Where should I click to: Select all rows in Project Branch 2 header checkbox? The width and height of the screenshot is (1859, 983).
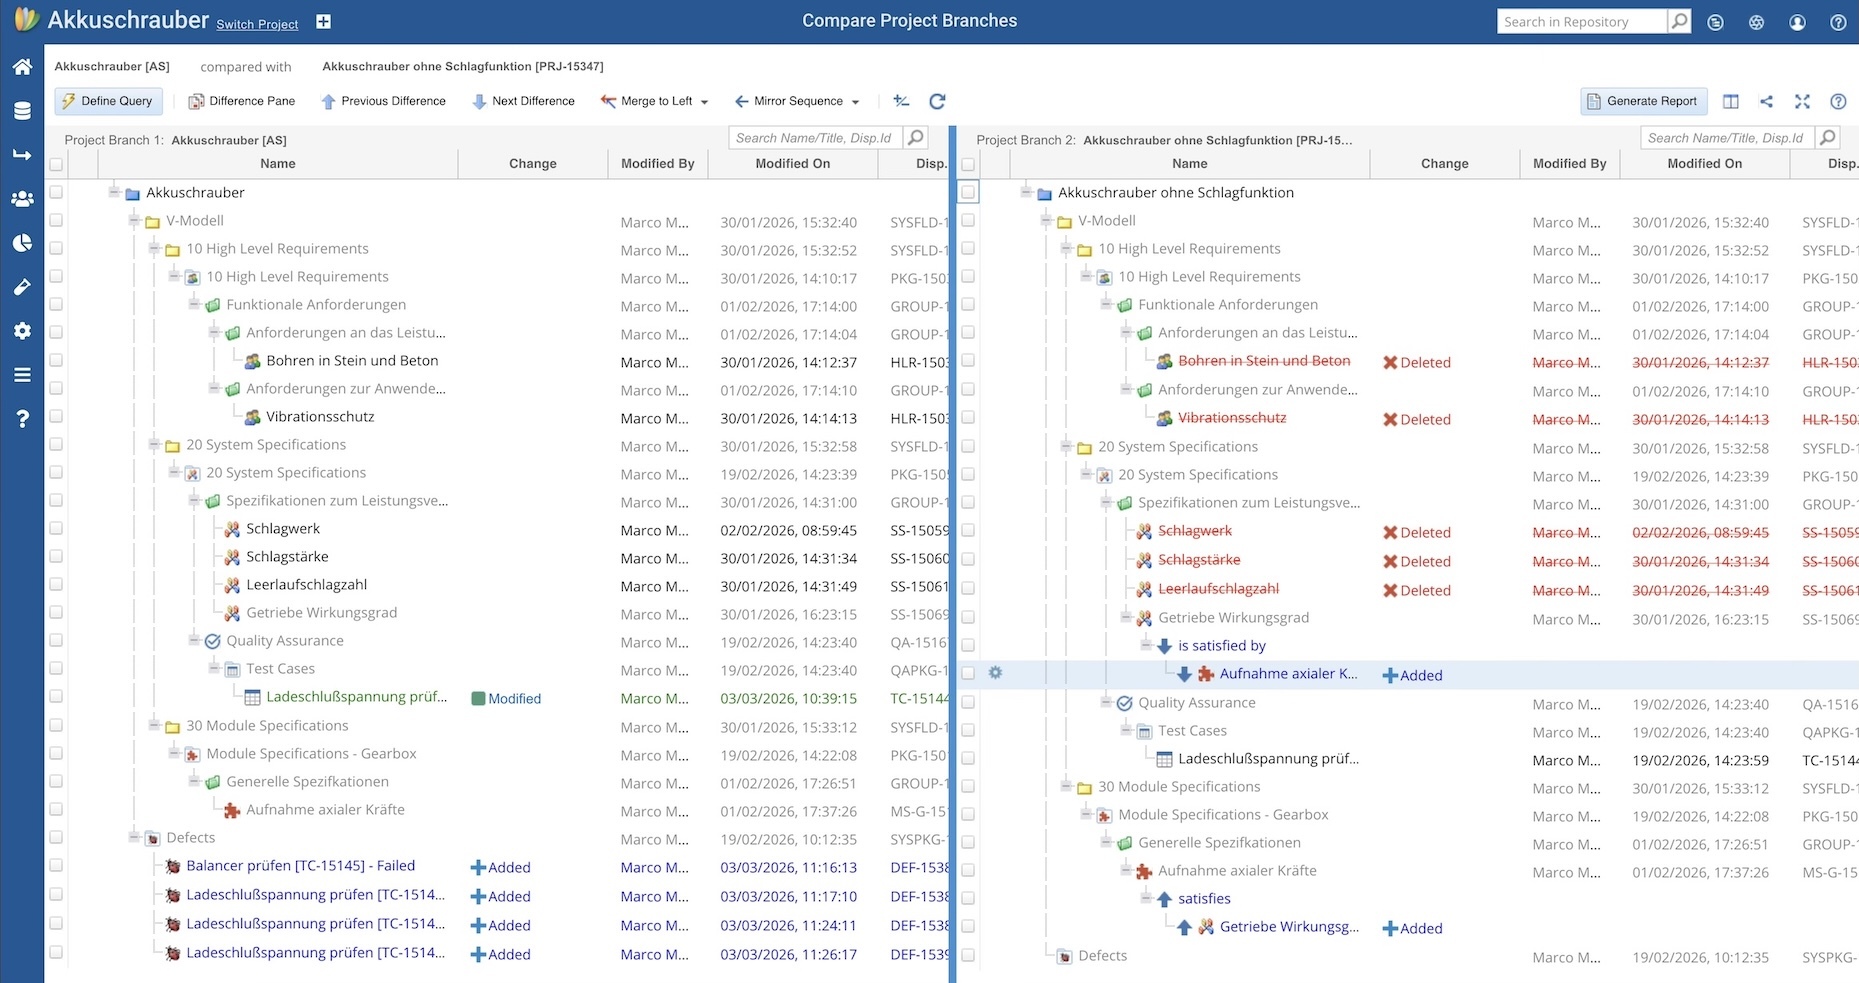[x=968, y=164]
